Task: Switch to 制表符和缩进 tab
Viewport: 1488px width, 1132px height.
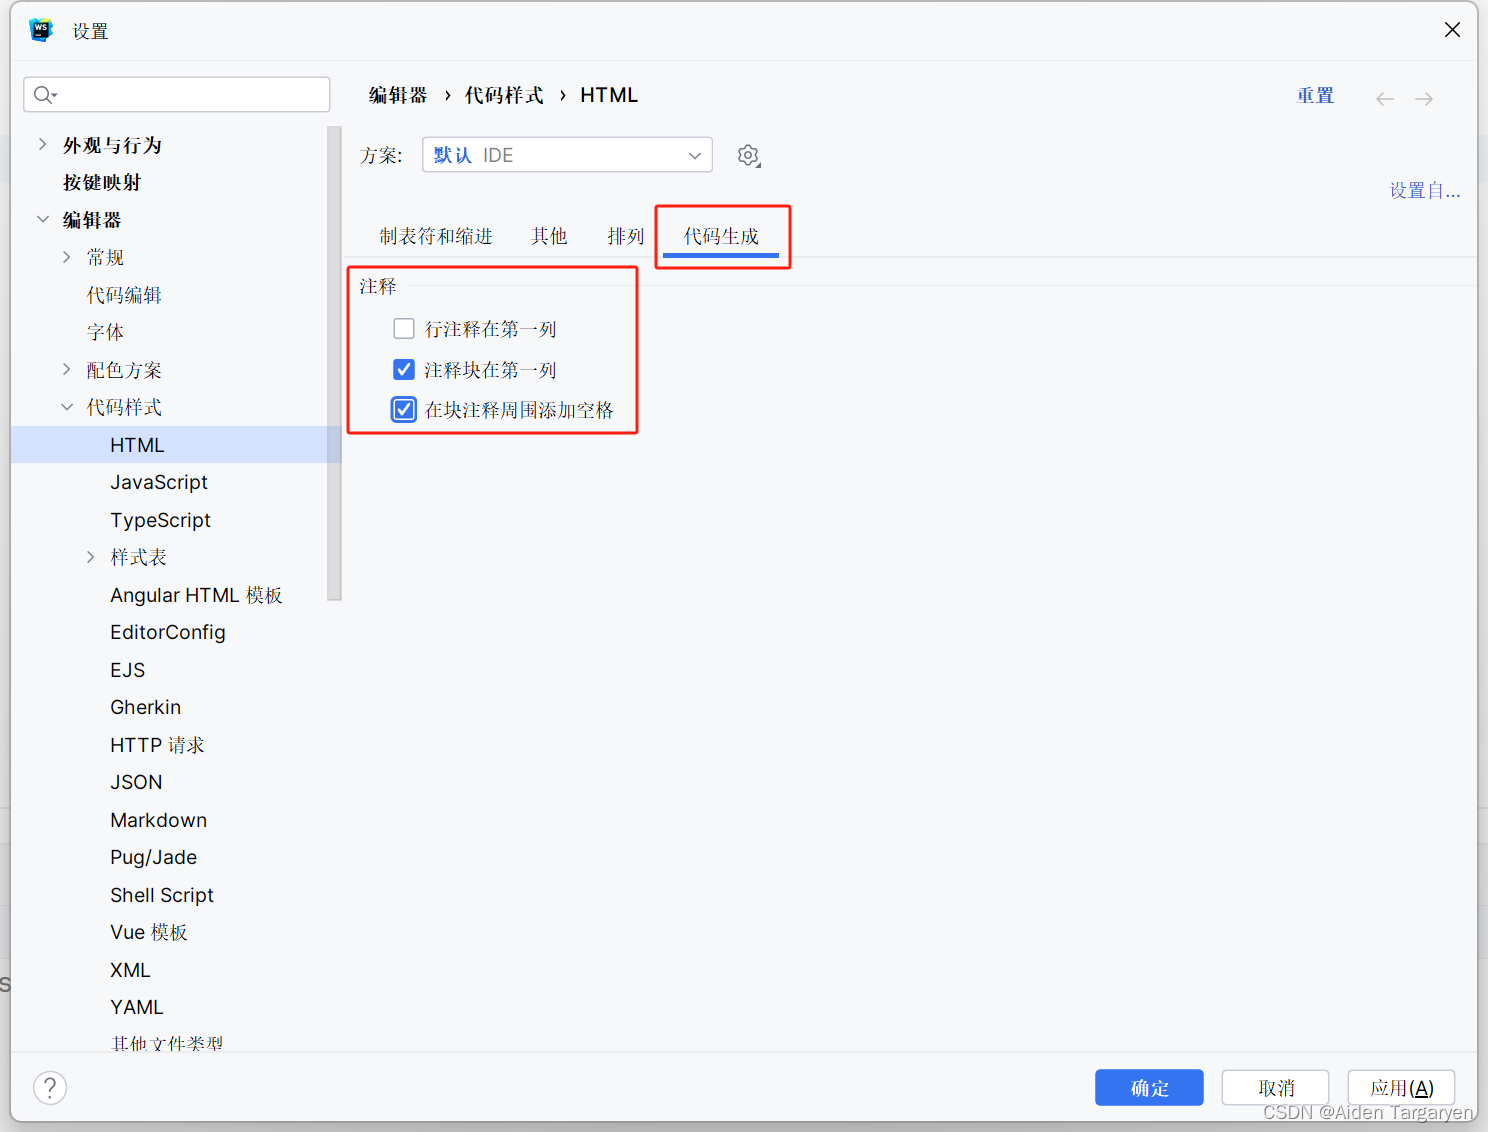Action: (x=436, y=236)
